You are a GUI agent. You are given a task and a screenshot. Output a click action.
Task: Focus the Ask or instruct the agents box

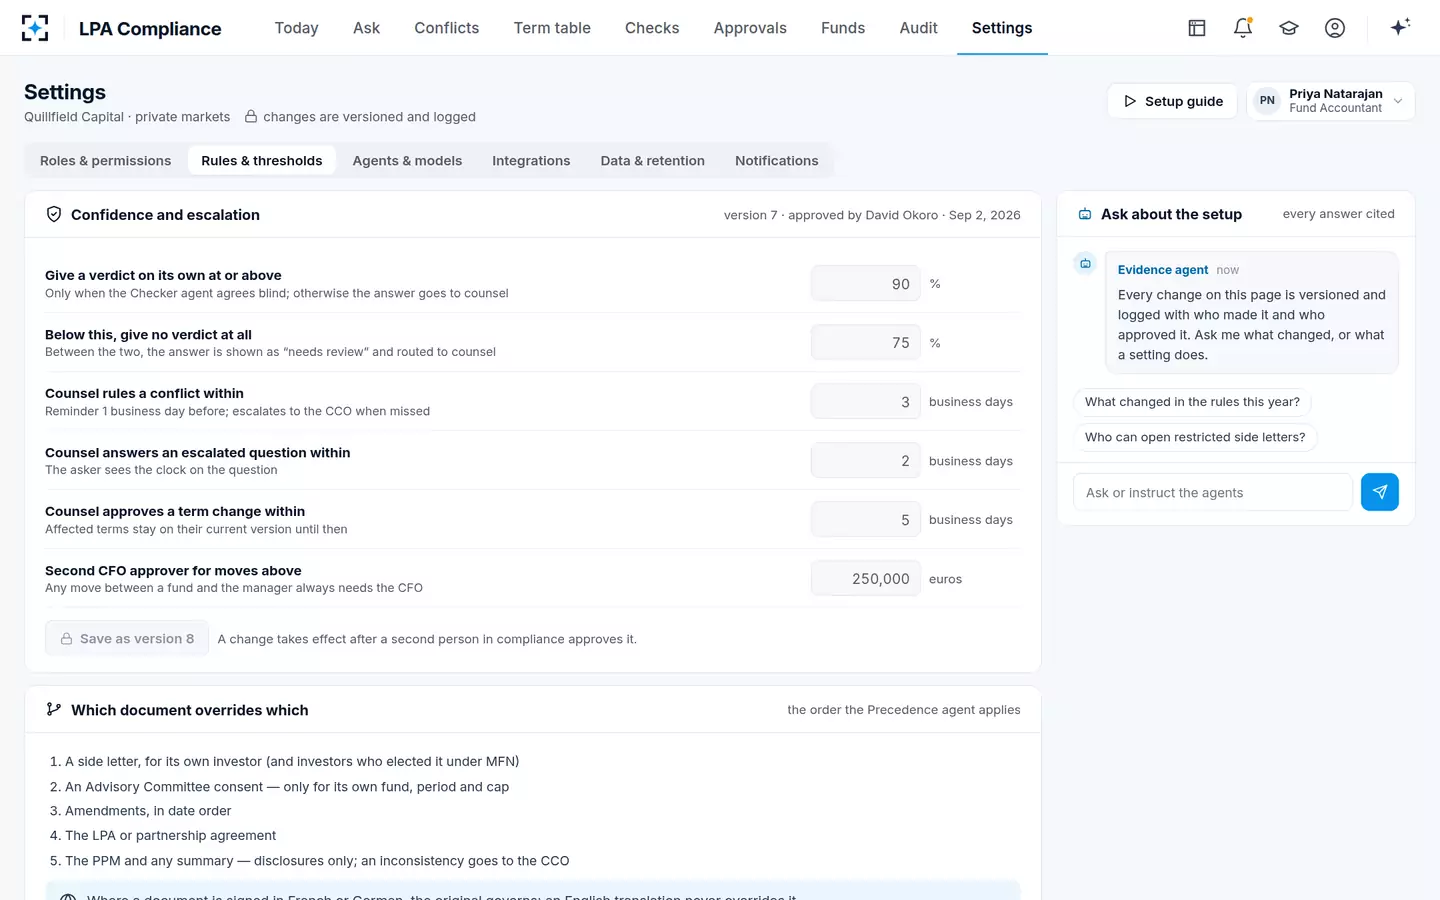click(1212, 493)
